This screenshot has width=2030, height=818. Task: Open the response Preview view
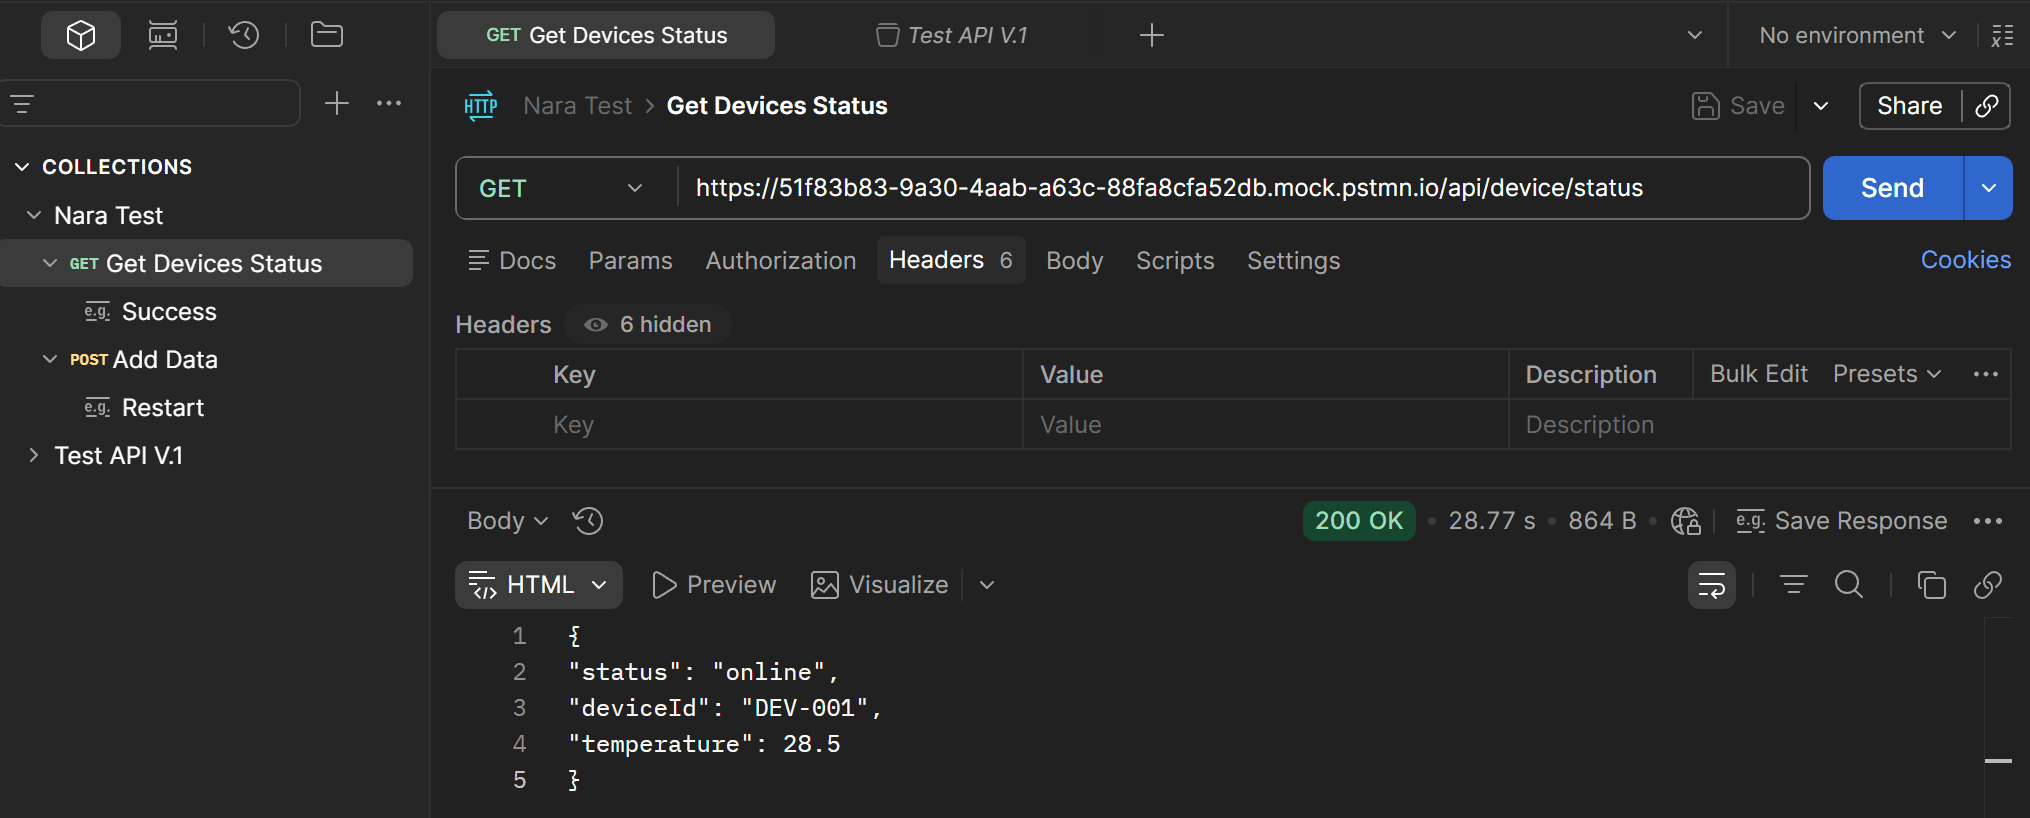point(714,585)
